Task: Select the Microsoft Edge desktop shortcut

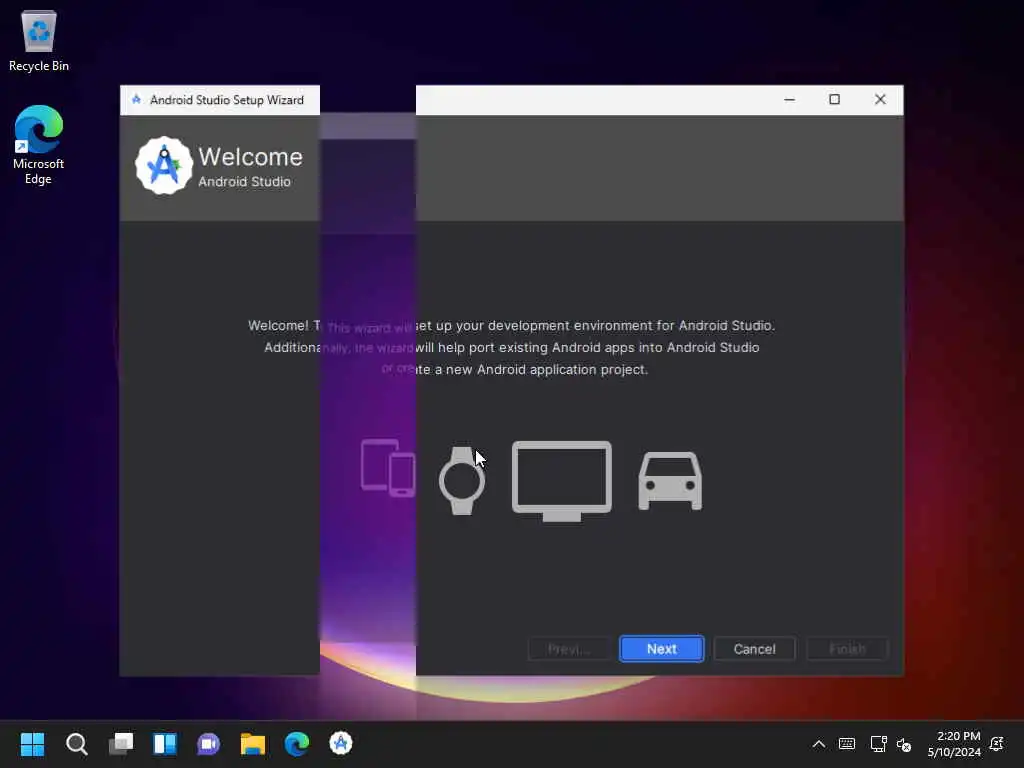Action: pos(39,145)
